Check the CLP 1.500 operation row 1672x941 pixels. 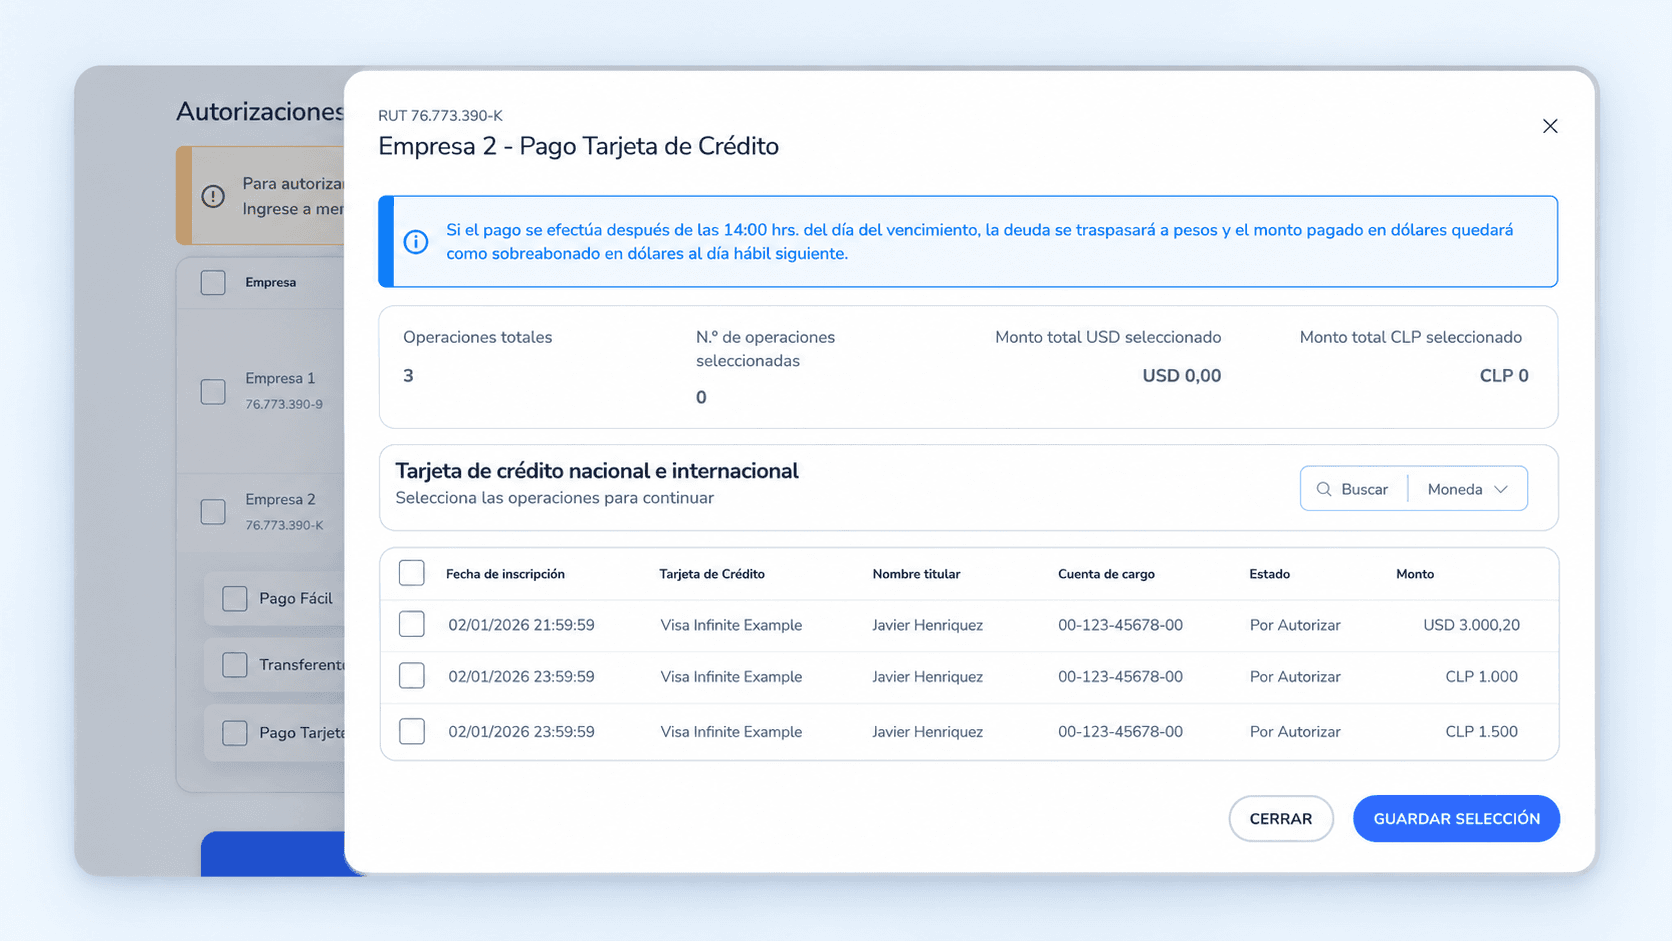click(x=411, y=731)
